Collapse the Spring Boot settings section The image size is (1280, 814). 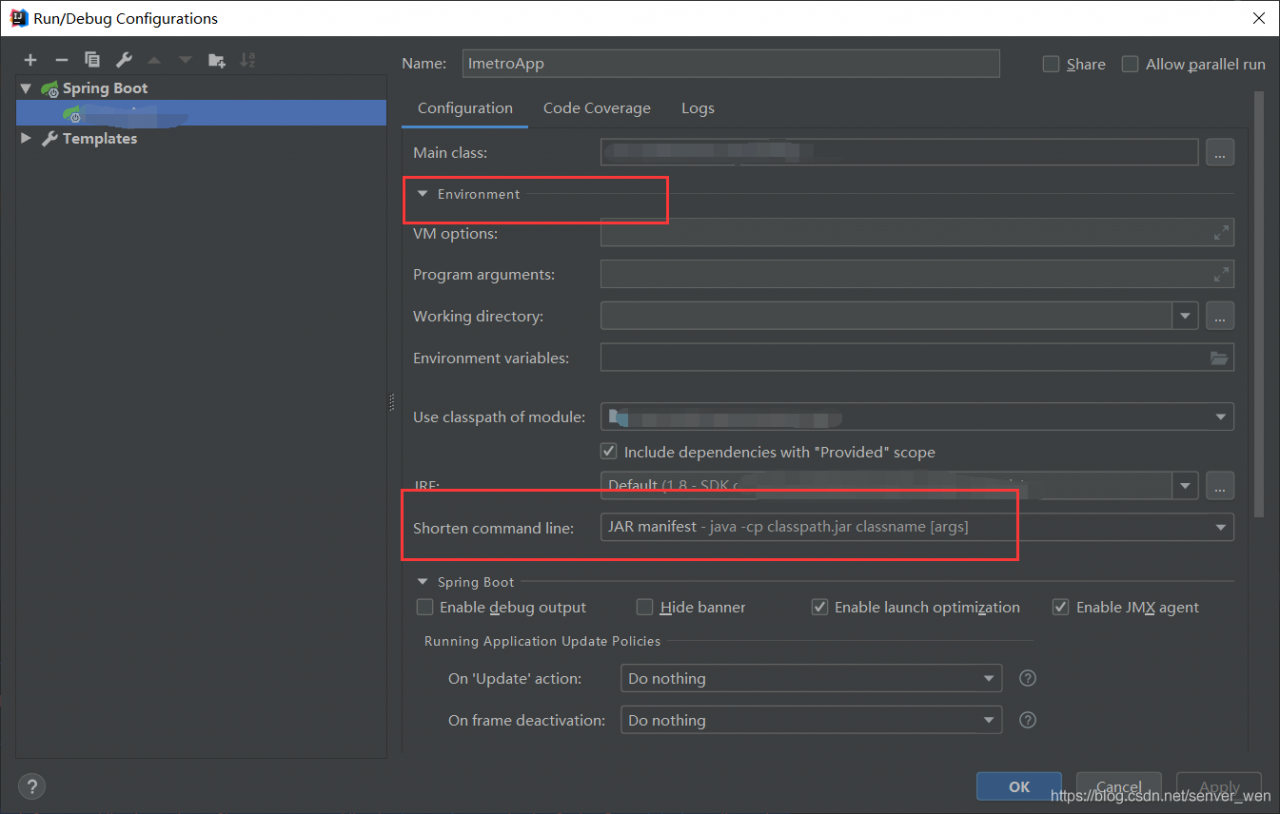[423, 582]
